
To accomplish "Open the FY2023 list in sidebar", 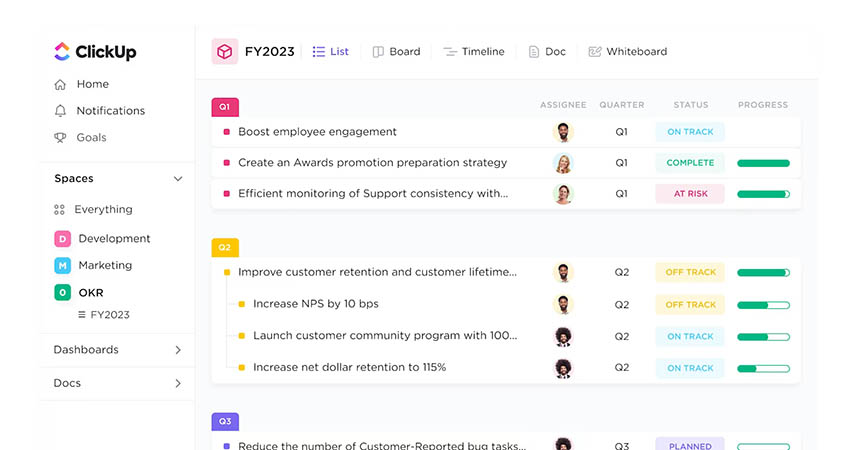I will [x=109, y=315].
